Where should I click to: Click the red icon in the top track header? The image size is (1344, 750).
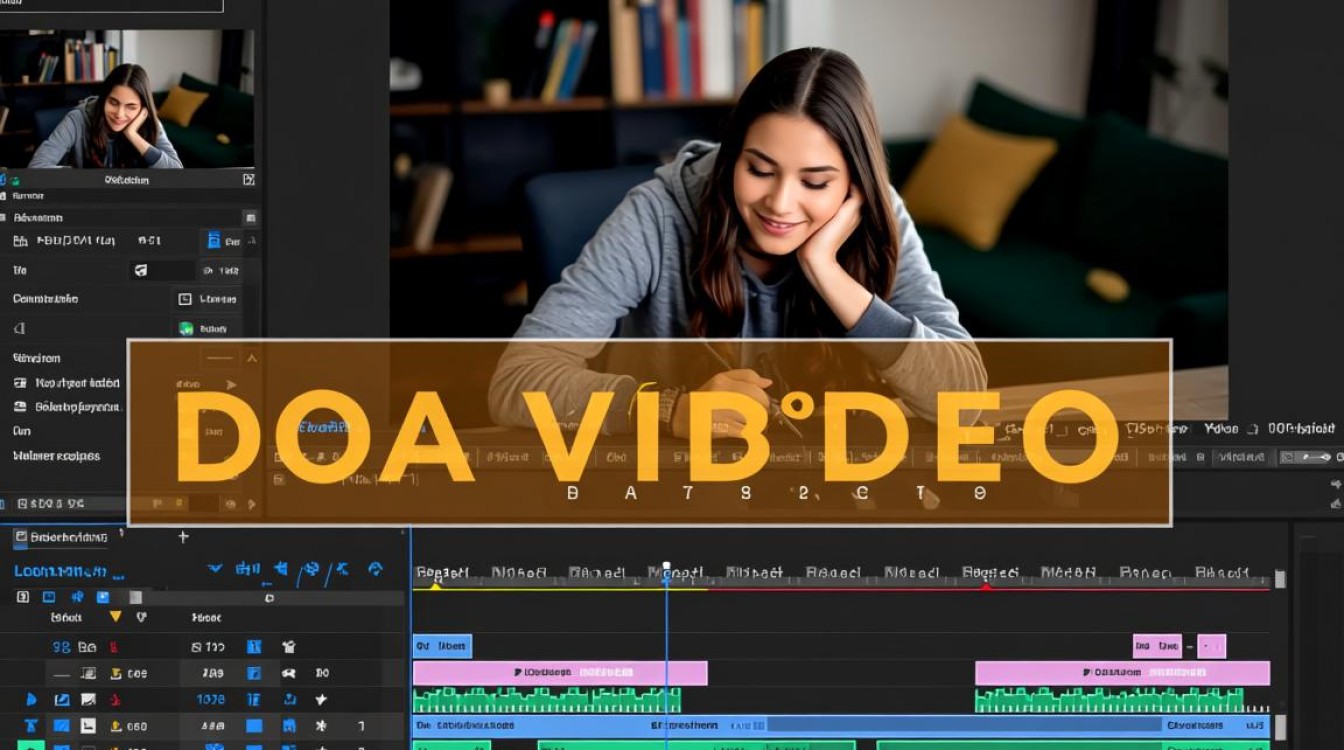click(114, 647)
